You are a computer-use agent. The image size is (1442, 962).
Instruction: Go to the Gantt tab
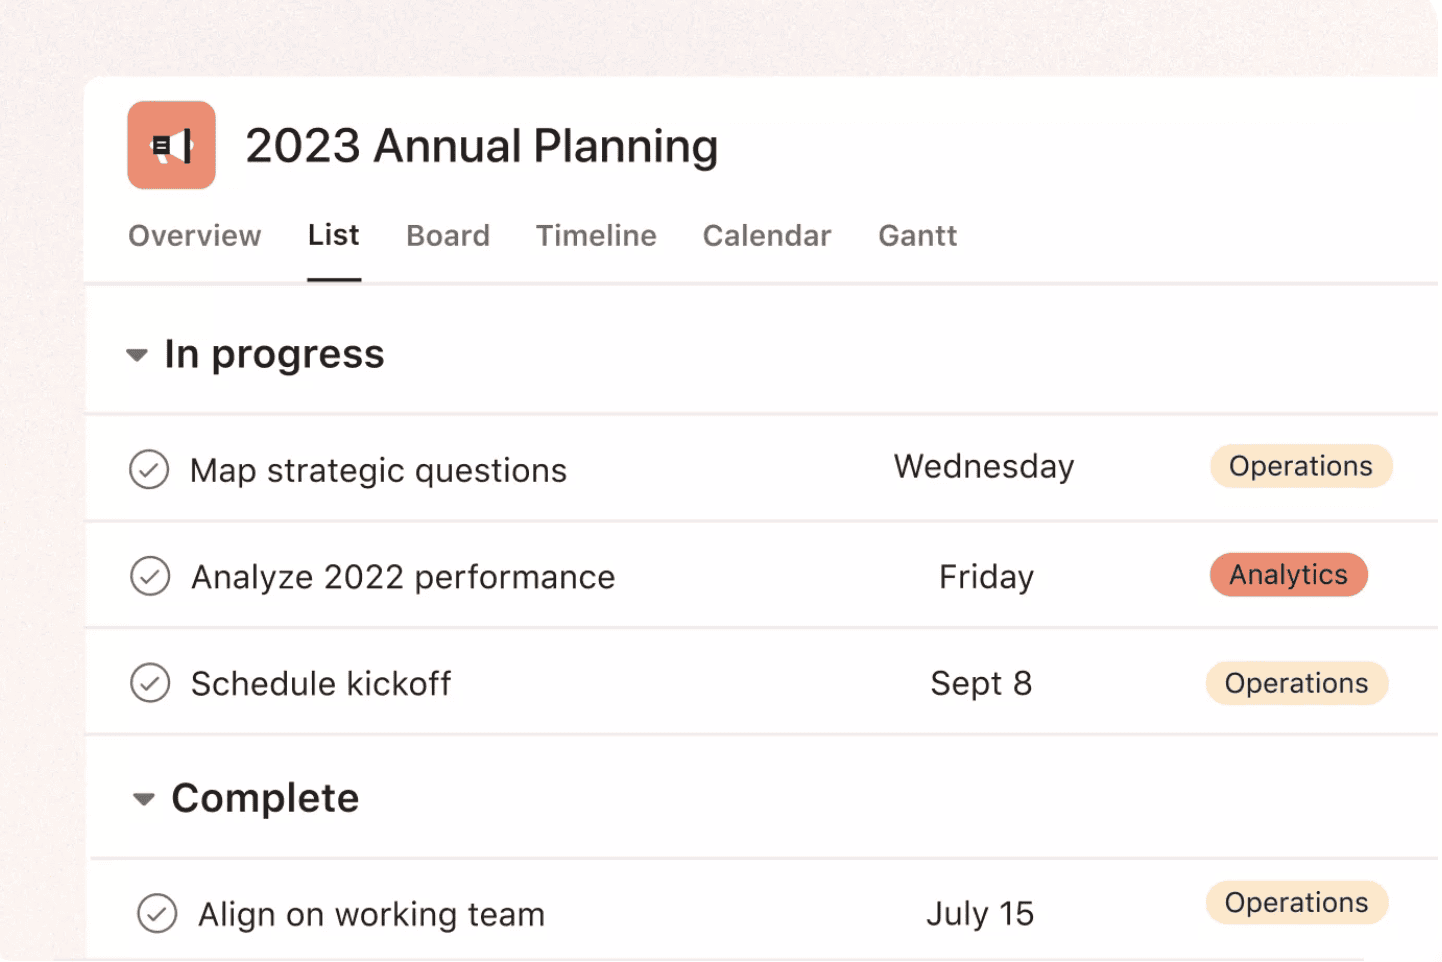[x=917, y=236]
